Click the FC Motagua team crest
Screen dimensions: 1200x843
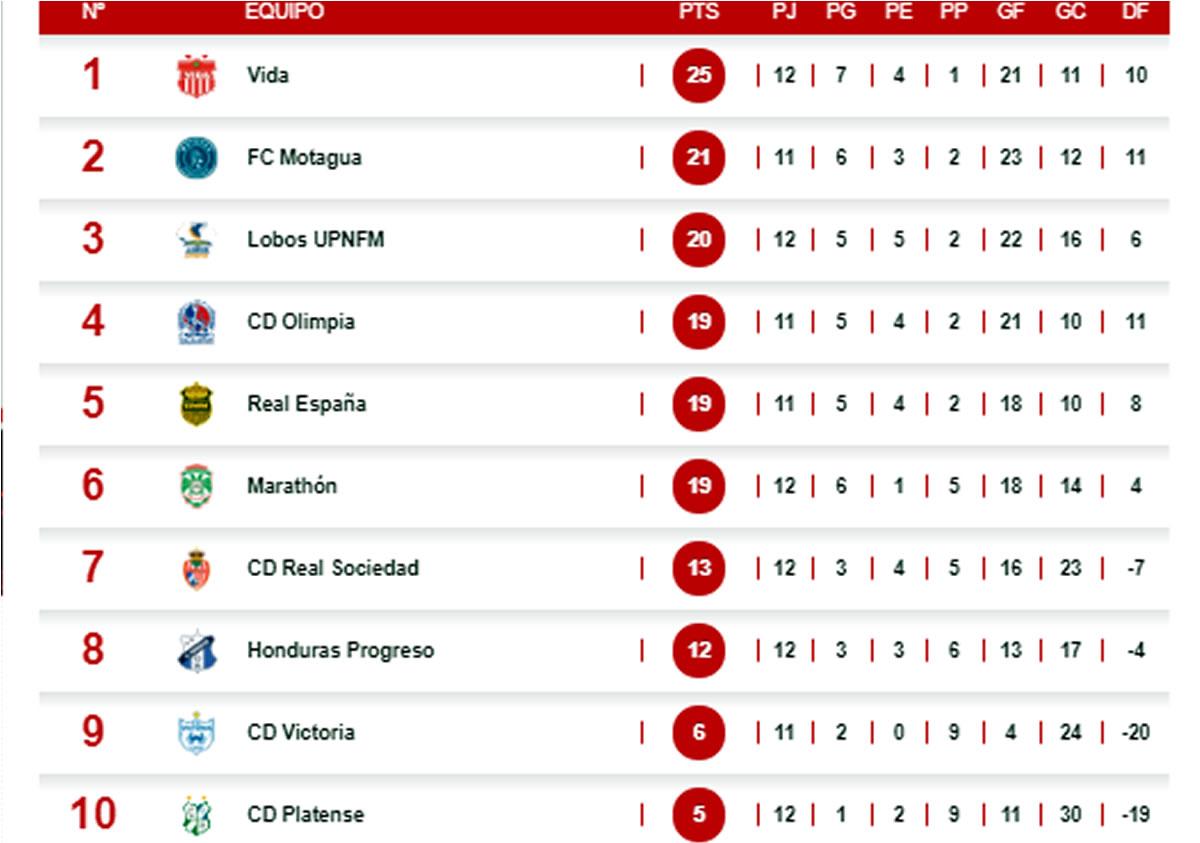click(196, 158)
